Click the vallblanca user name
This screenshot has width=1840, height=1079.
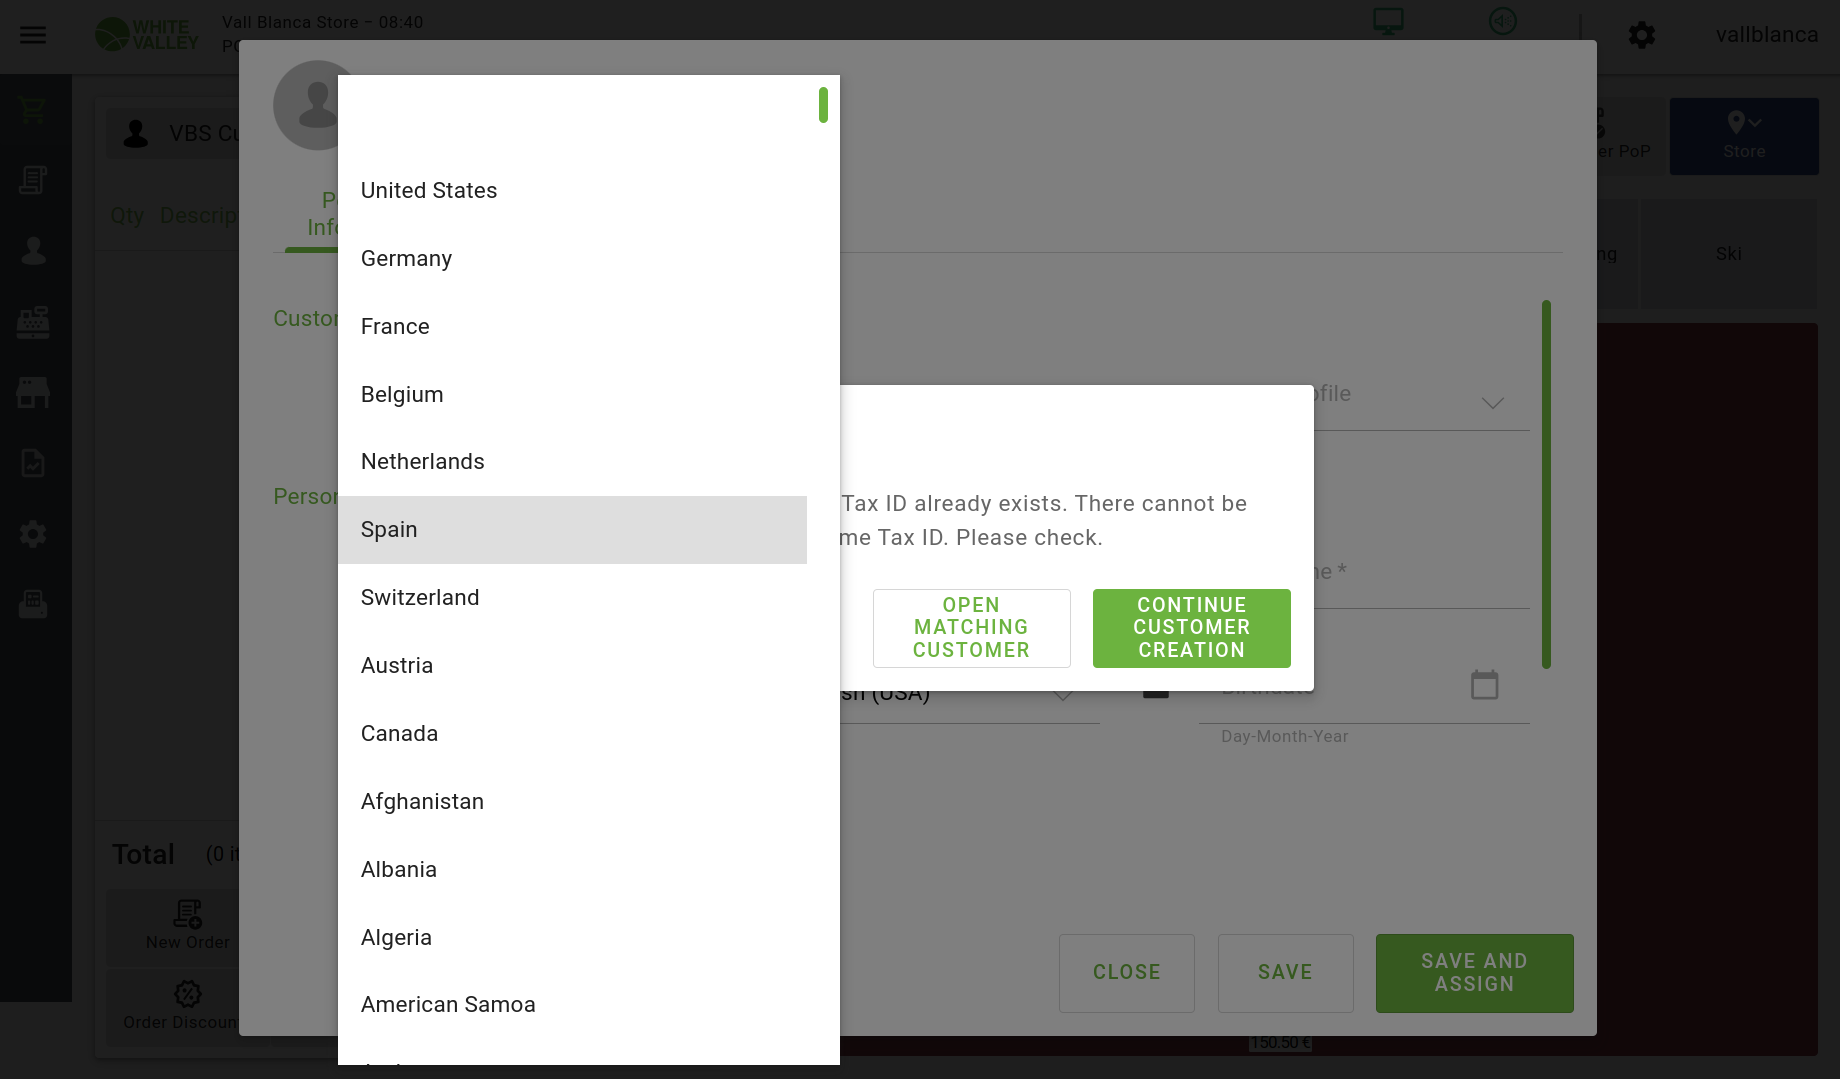point(1767,35)
